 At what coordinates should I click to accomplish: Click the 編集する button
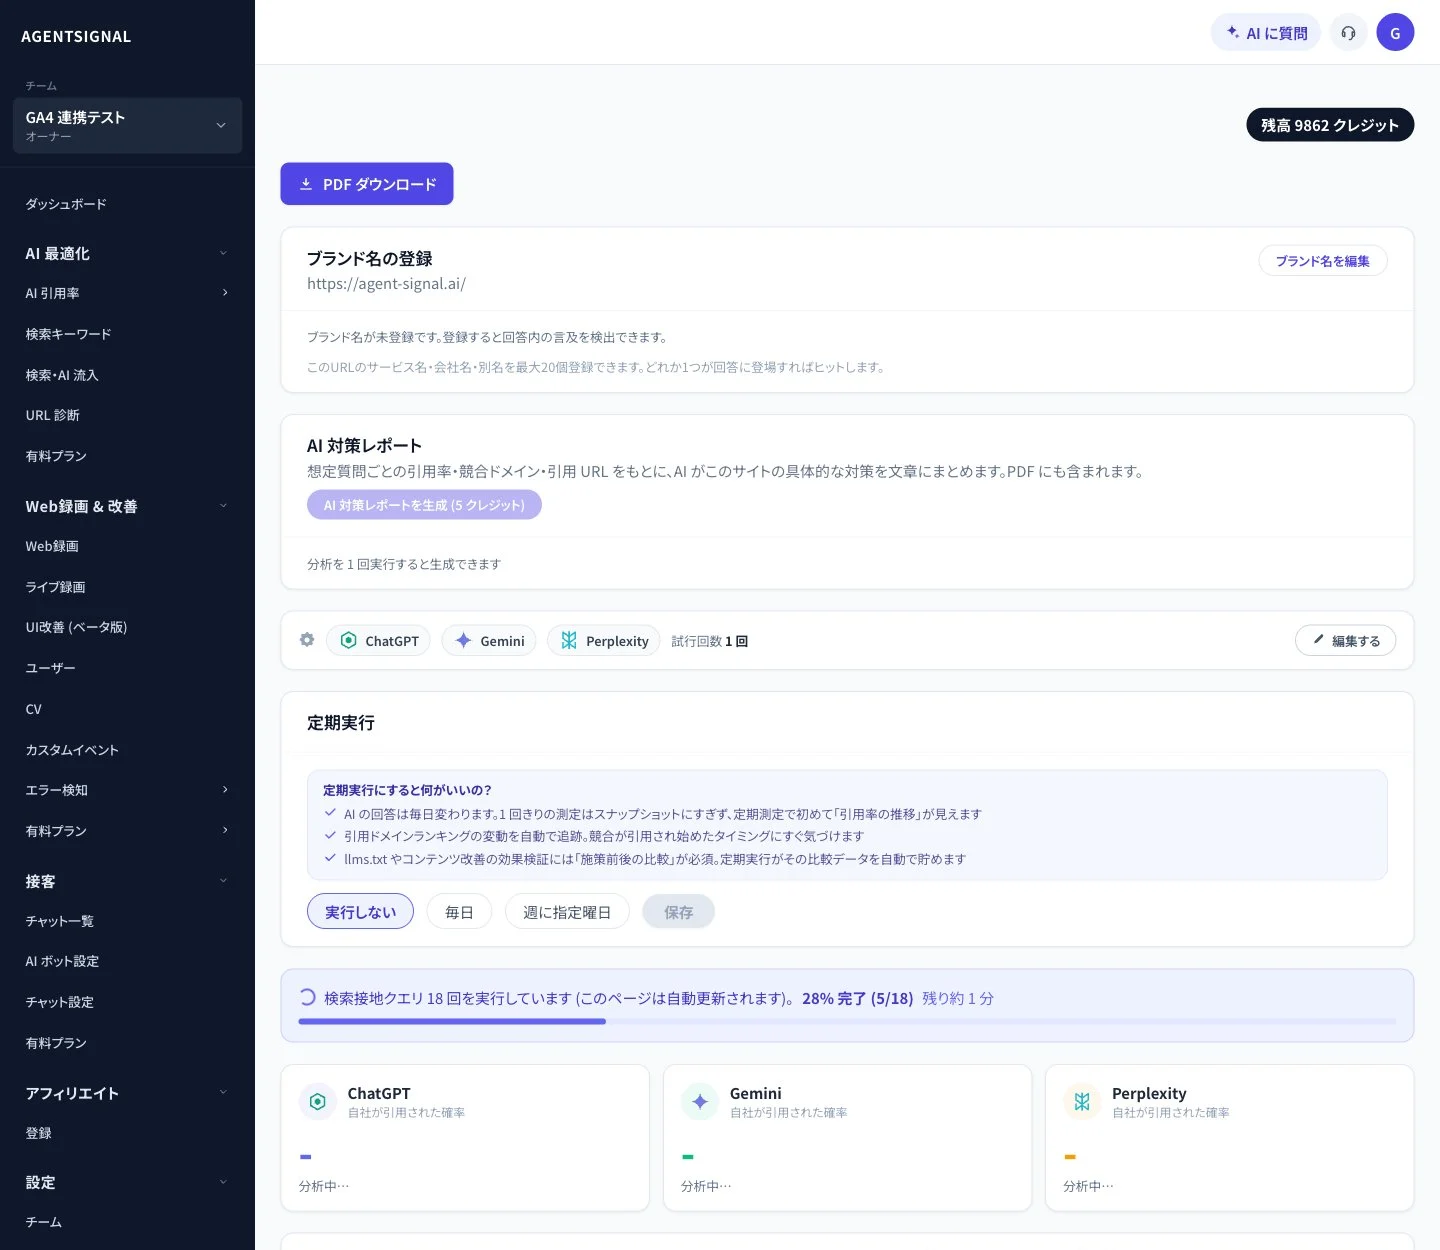coord(1346,641)
